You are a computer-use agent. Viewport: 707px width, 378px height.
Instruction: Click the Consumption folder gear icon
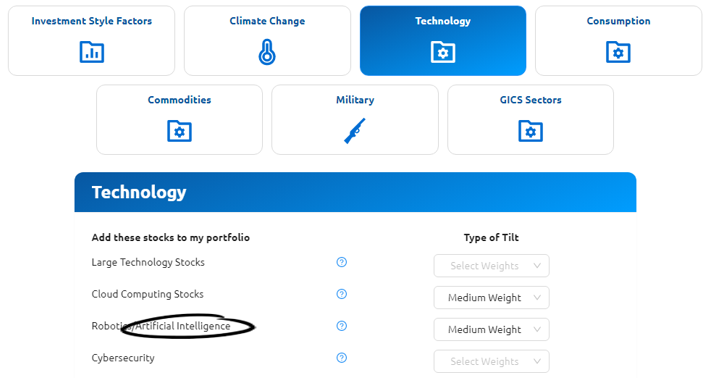(x=618, y=52)
